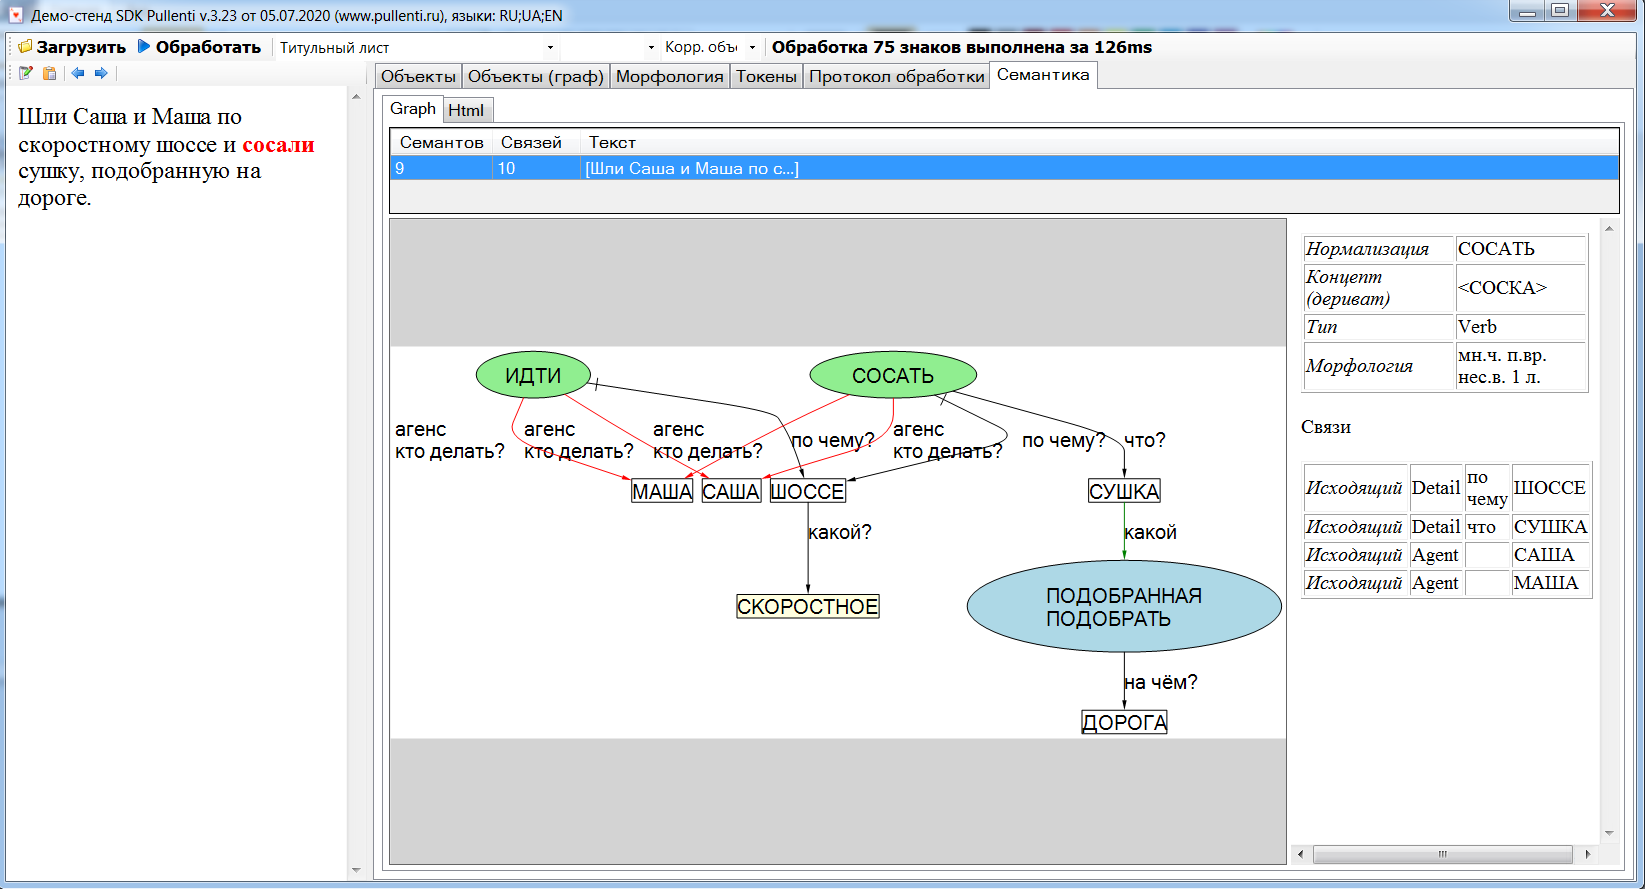Open the Протокол обработки tab
Image resolution: width=1645 pixels, height=889 pixels.
click(x=896, y=76)
